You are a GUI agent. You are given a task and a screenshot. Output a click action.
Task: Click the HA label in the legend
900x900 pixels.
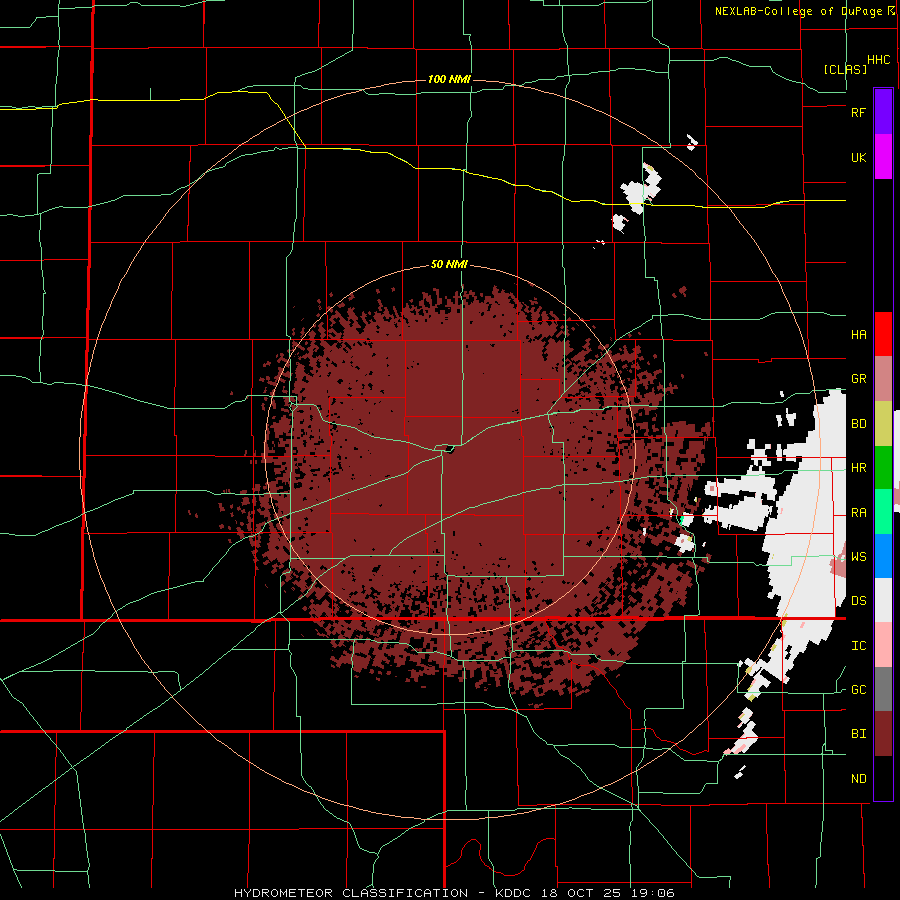pos(858,334)
